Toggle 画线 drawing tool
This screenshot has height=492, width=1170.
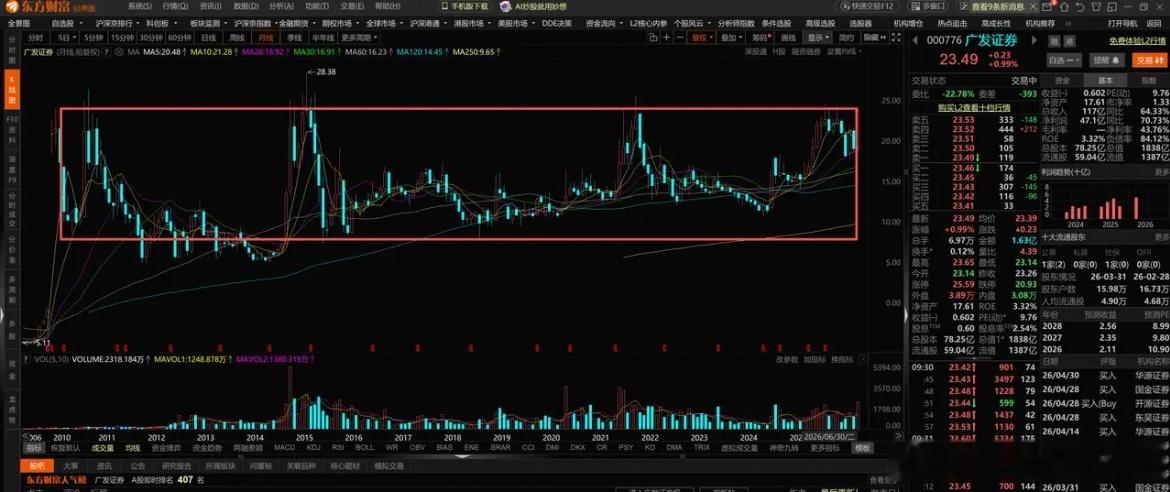tap(788, 37)
